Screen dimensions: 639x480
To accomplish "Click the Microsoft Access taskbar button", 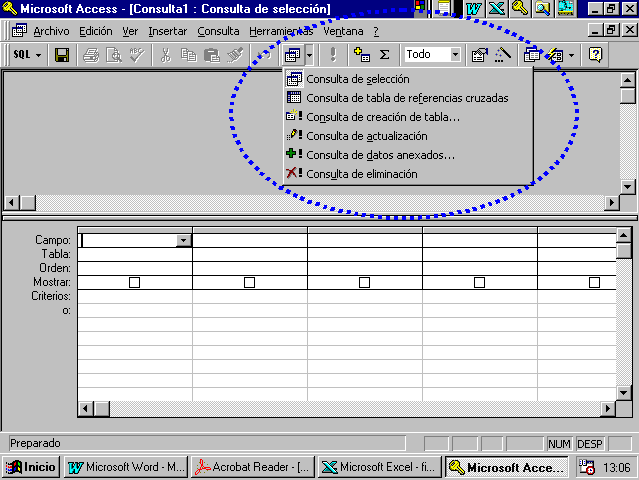I will [x=507, y=467].
